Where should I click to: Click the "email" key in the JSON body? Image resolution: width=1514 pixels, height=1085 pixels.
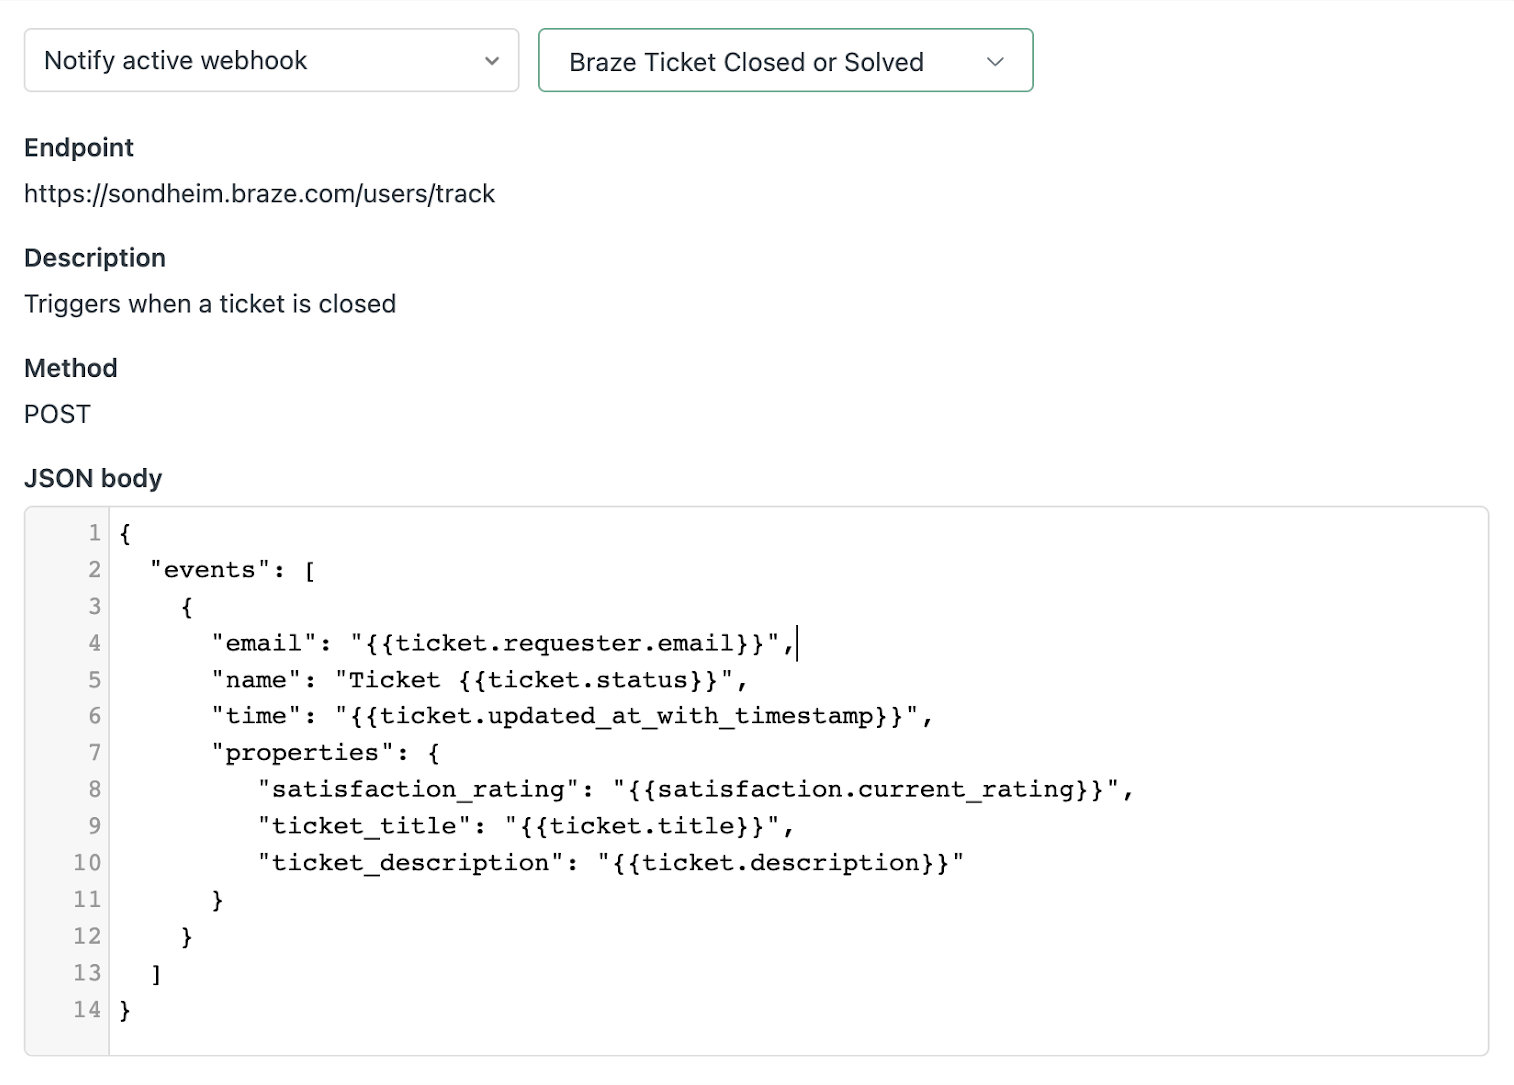click(257, 643)
